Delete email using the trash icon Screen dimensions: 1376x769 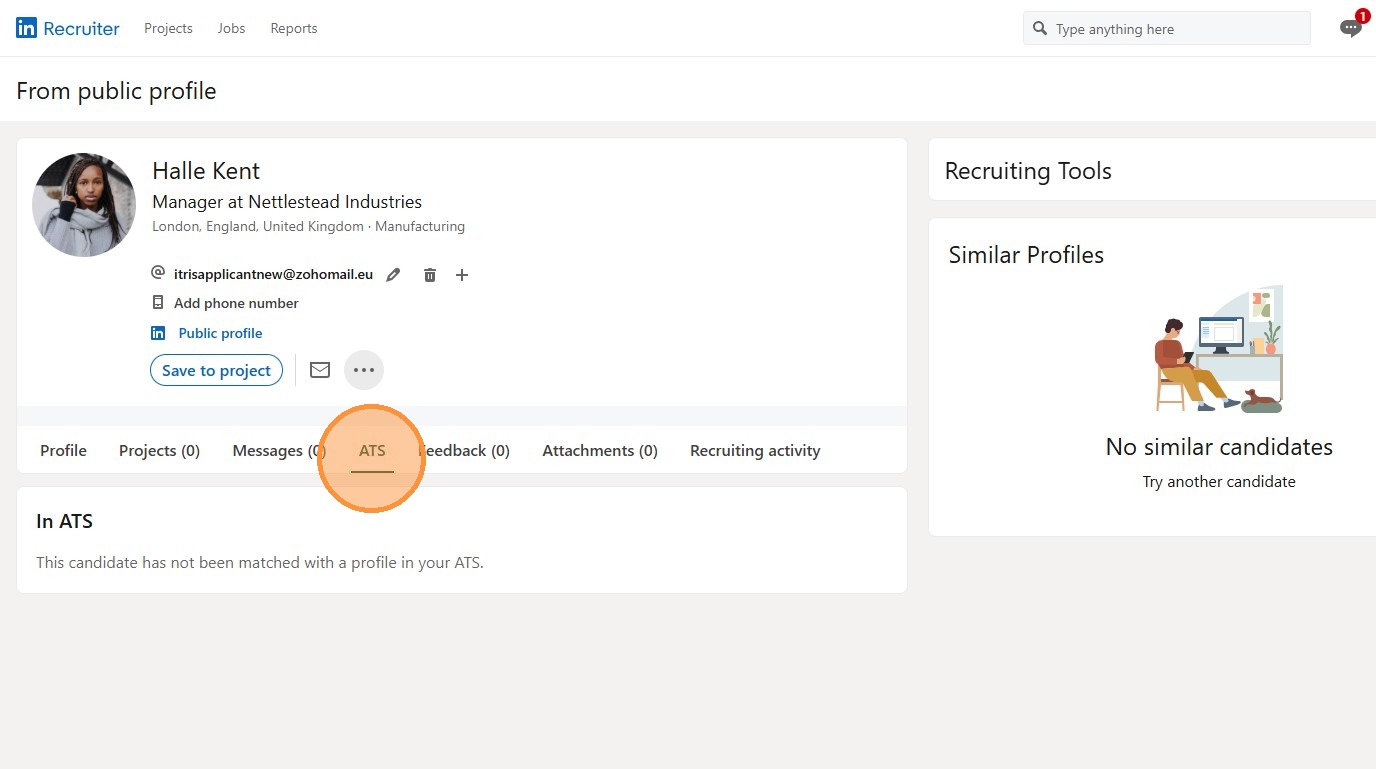click(430, 275)
